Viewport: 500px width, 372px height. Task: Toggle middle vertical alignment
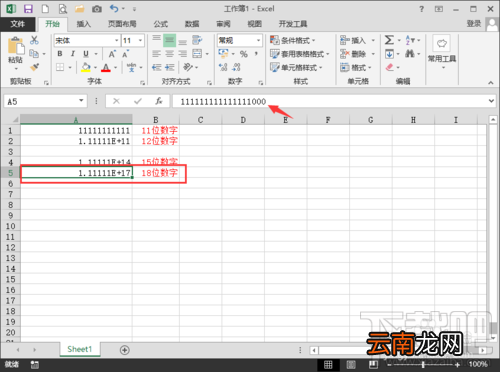(170, 40)
